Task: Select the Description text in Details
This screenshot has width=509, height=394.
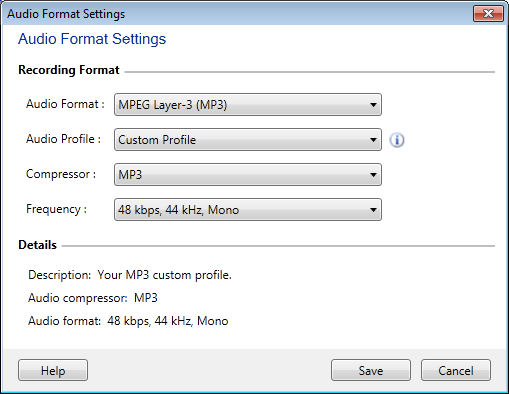Action: (x=130, y=275)
